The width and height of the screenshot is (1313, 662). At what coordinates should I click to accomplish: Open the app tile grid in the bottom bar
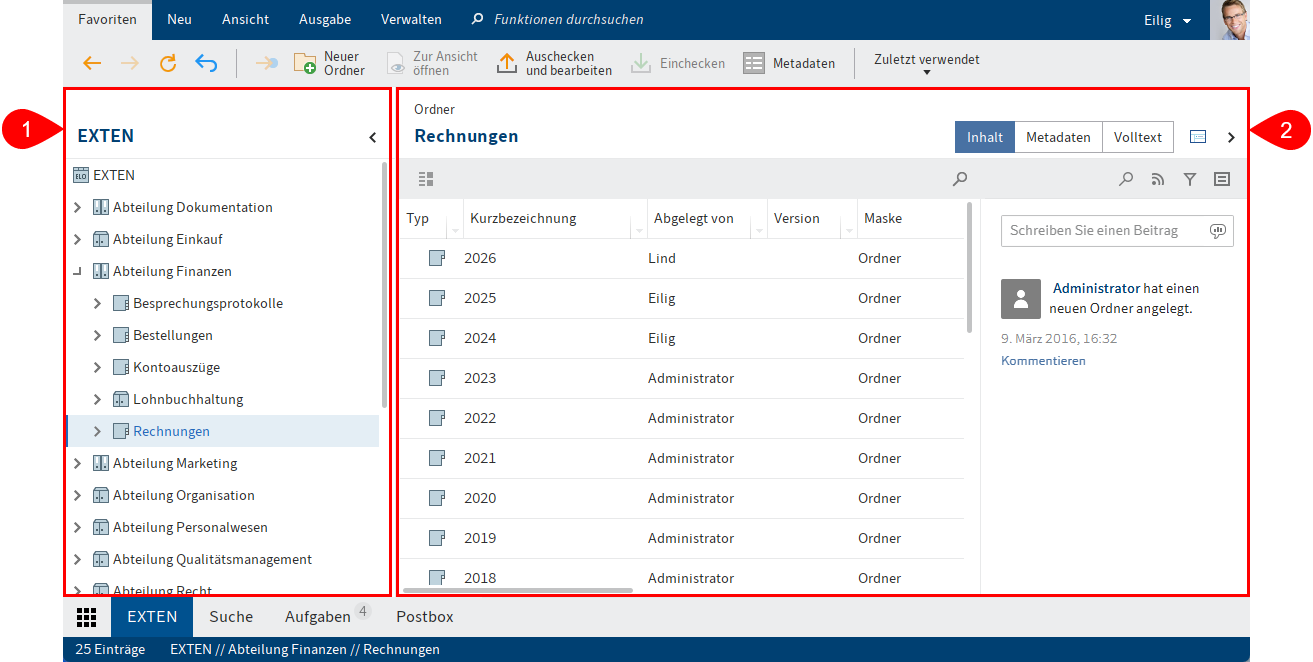coord(86,617)
